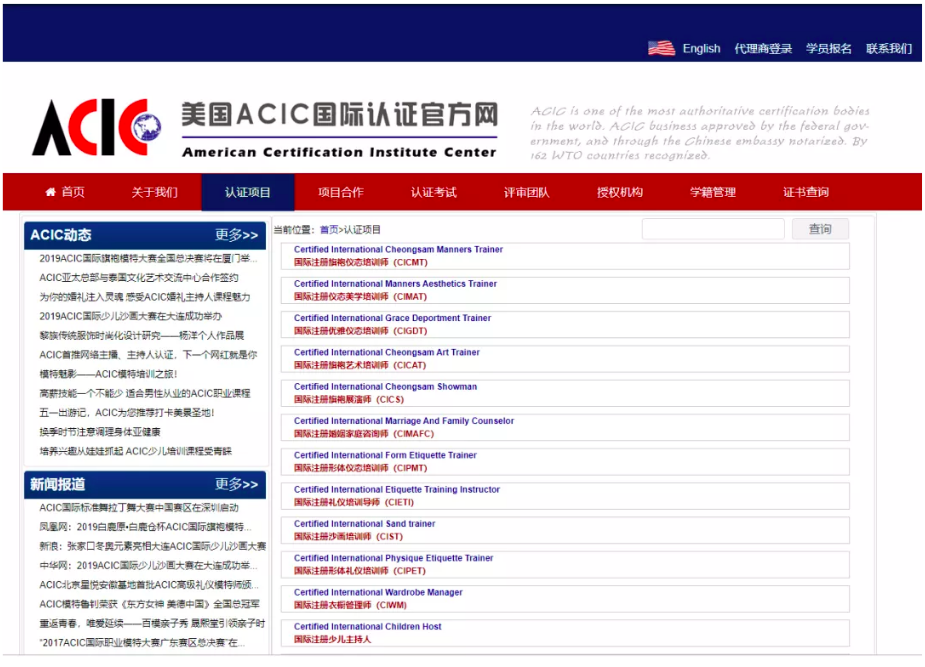Open news 模特魅影——ACIC模特培训之旅

(109, 374)
